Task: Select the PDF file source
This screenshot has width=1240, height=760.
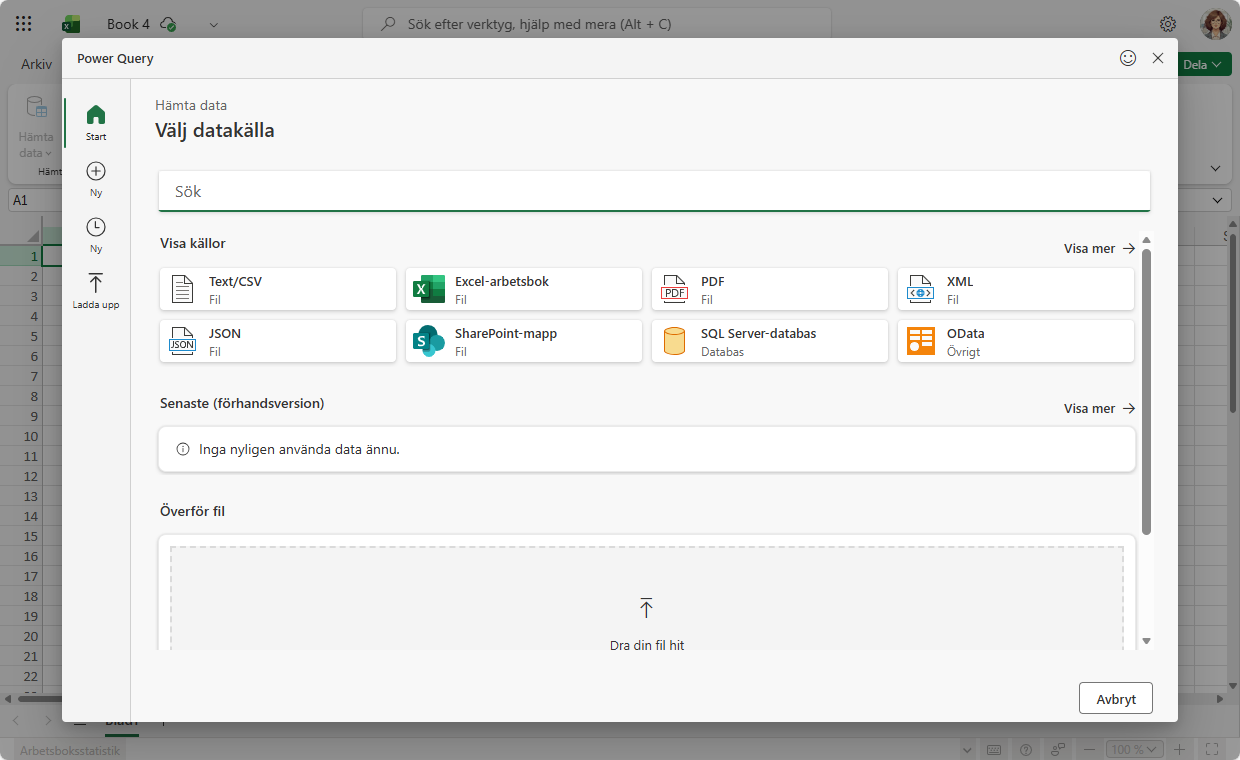Action: [x=769, y=290]
